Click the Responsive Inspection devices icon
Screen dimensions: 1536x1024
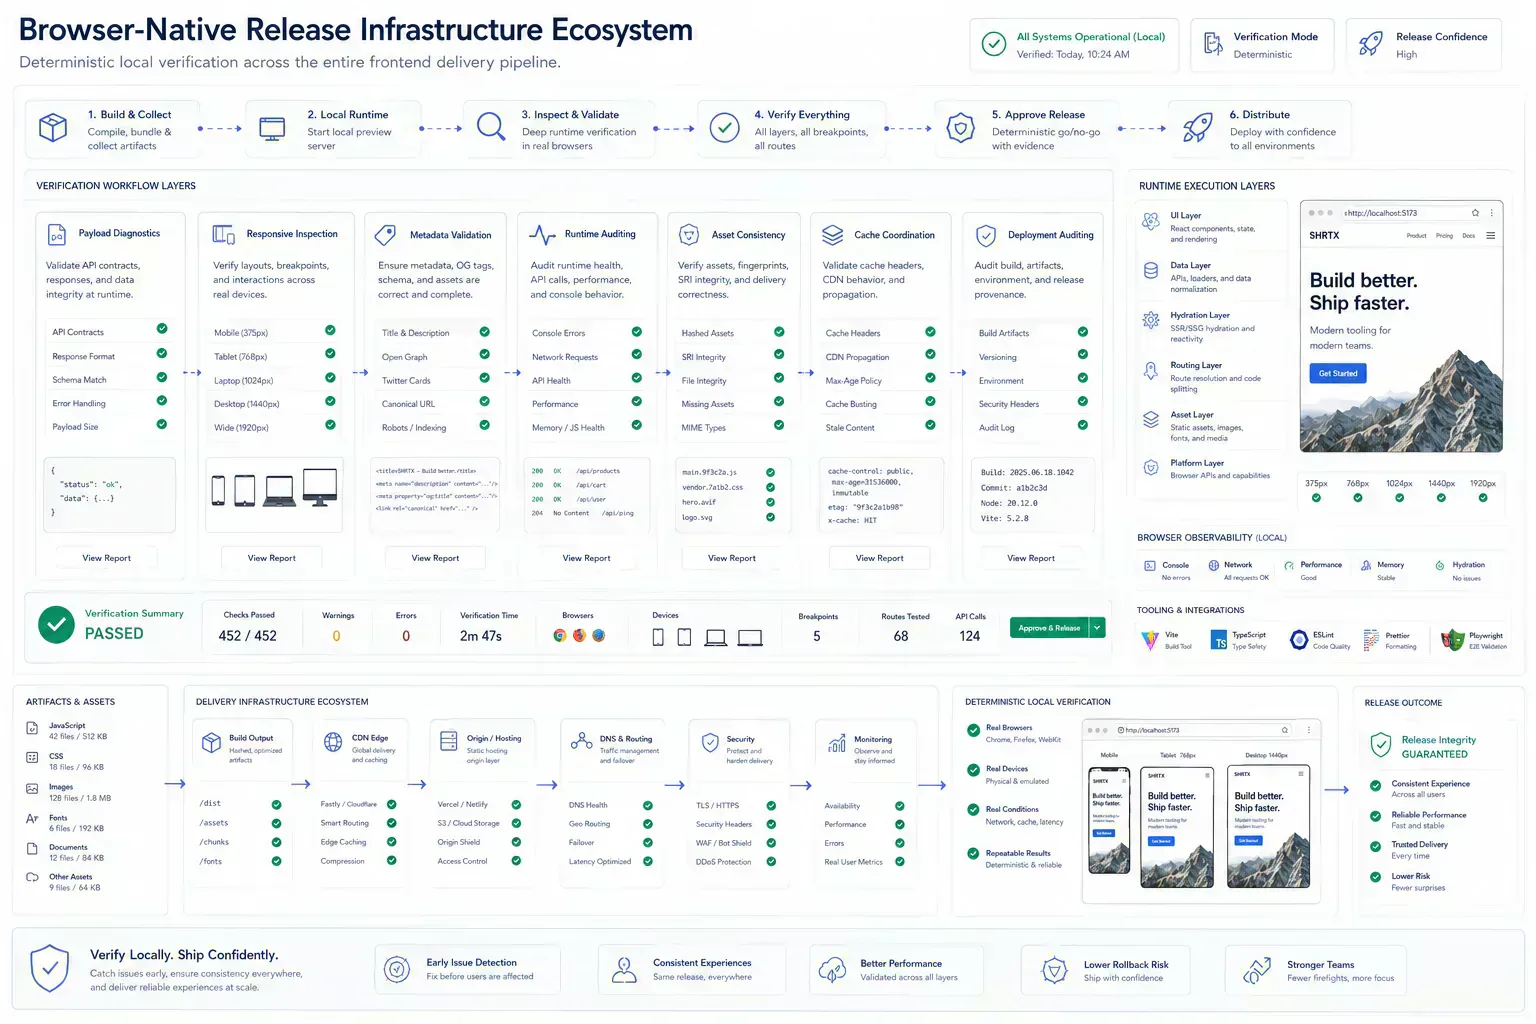(223, 234)
